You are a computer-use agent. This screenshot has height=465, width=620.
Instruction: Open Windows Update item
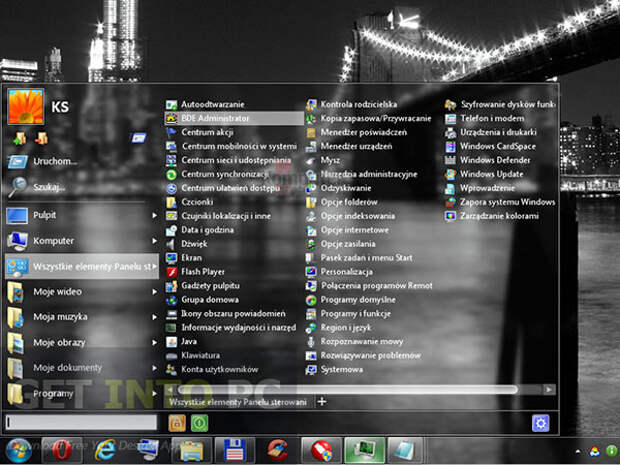click(x=484, y=174)
